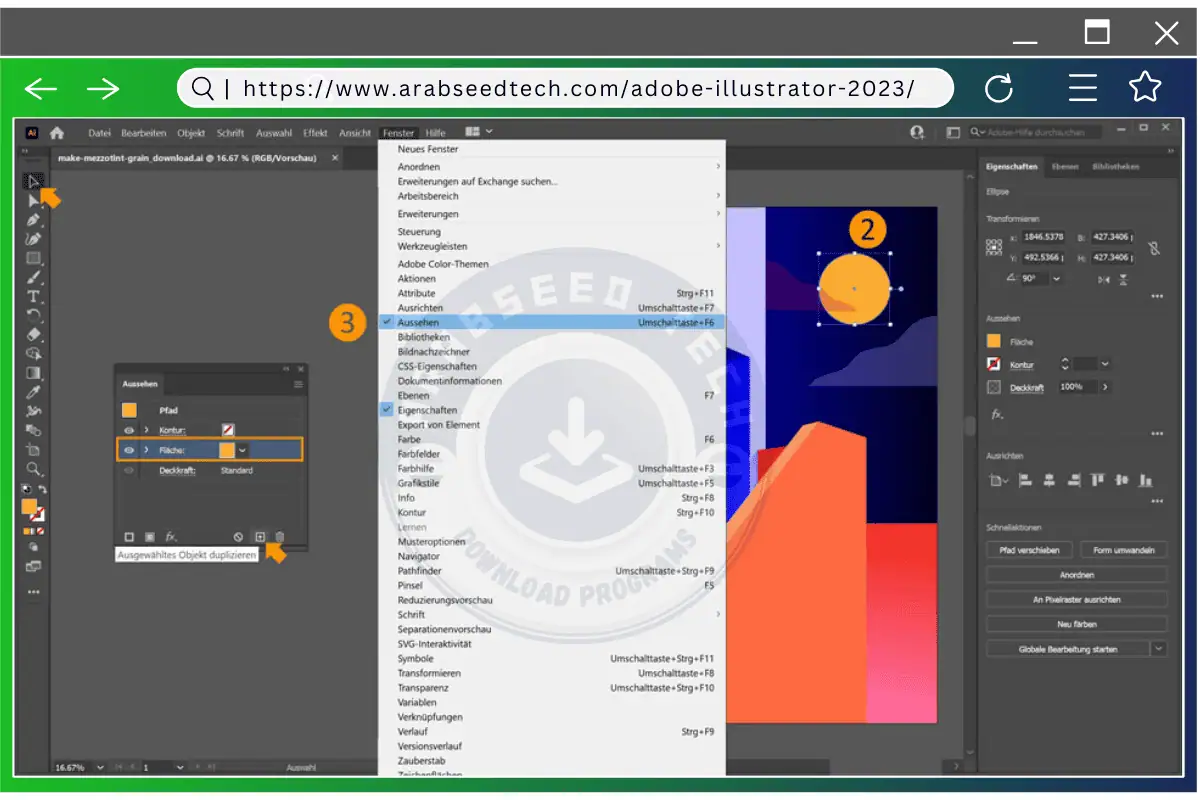
Task: Select the make-mezzotint-grain document tab
Action: click(190, 157)
